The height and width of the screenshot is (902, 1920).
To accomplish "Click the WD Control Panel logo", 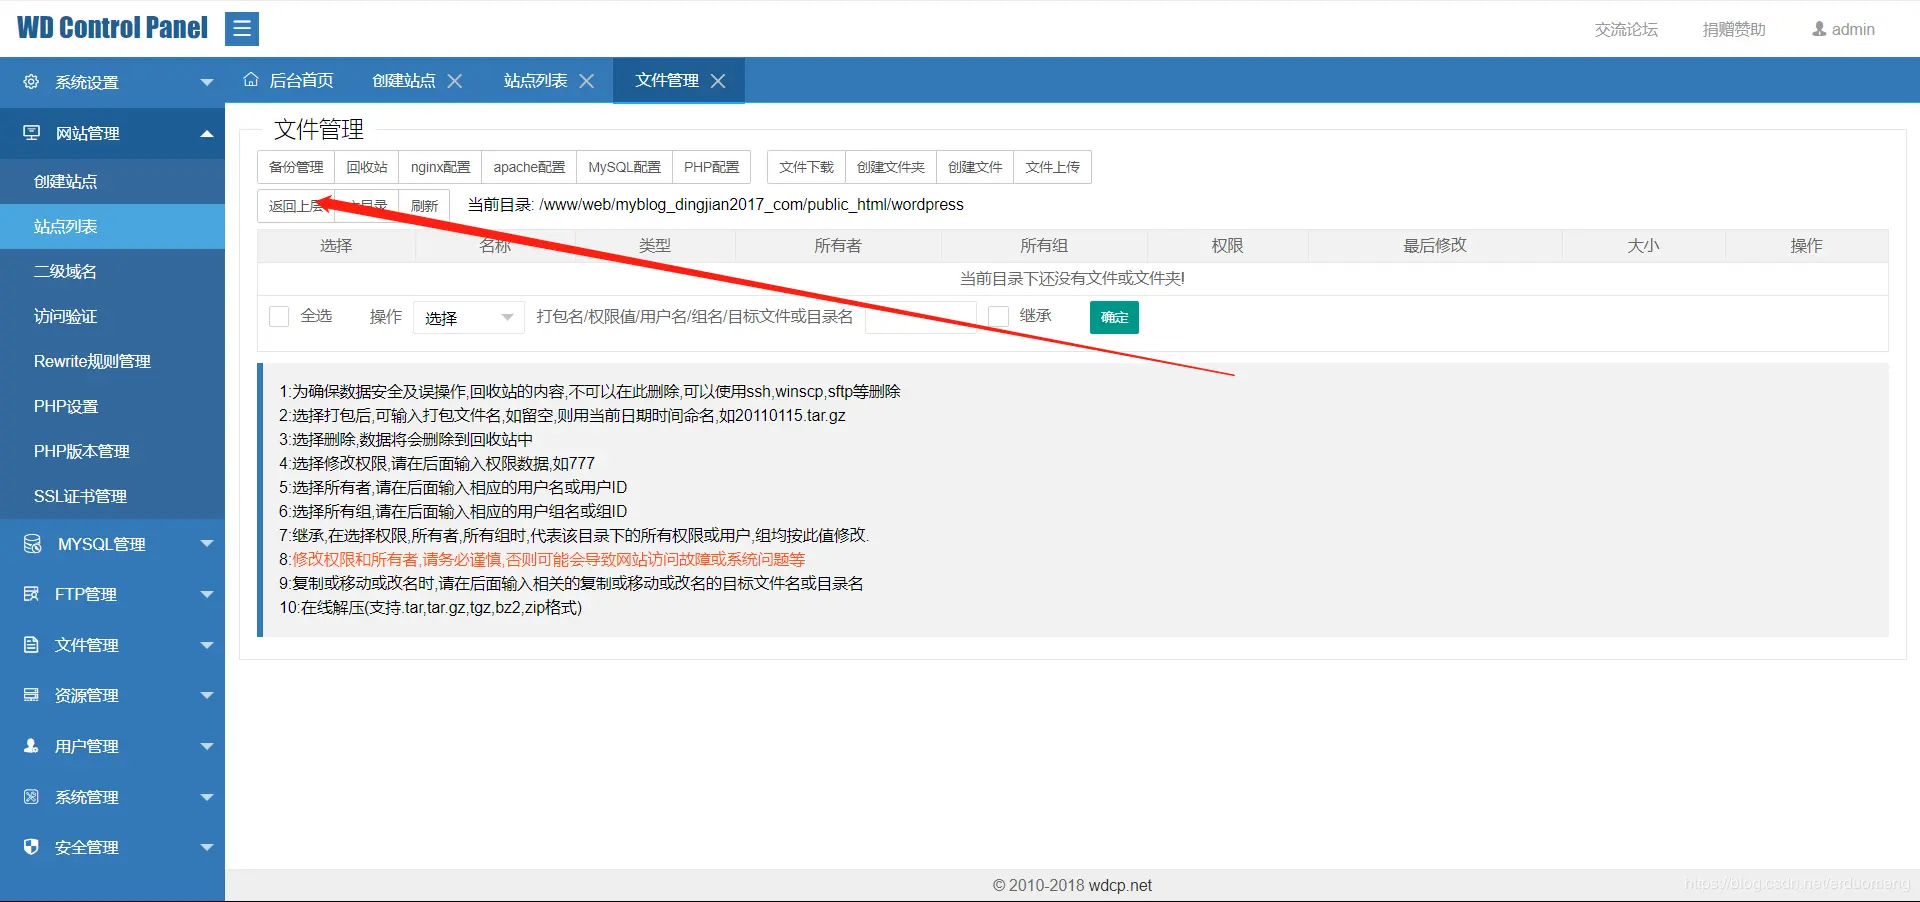I will tap(112, 28).
